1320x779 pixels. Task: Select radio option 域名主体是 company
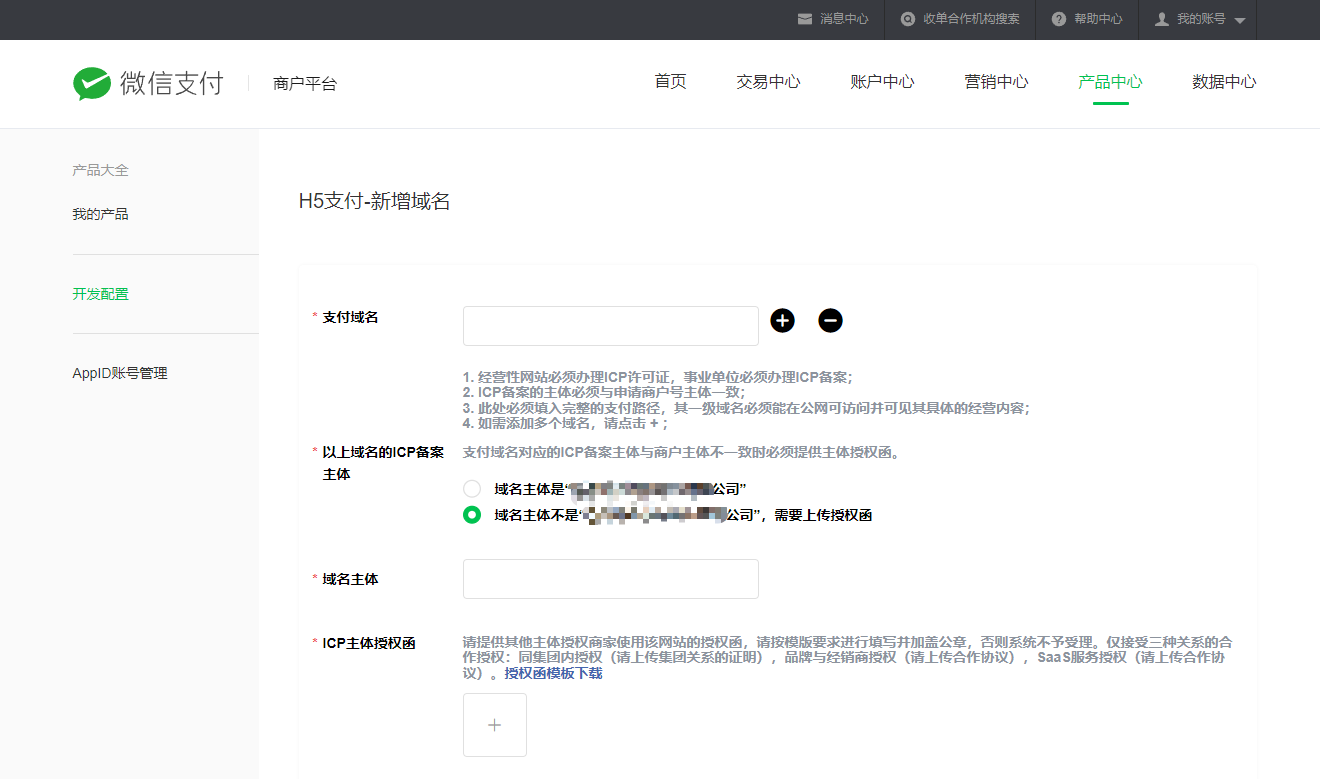(472, 489)
